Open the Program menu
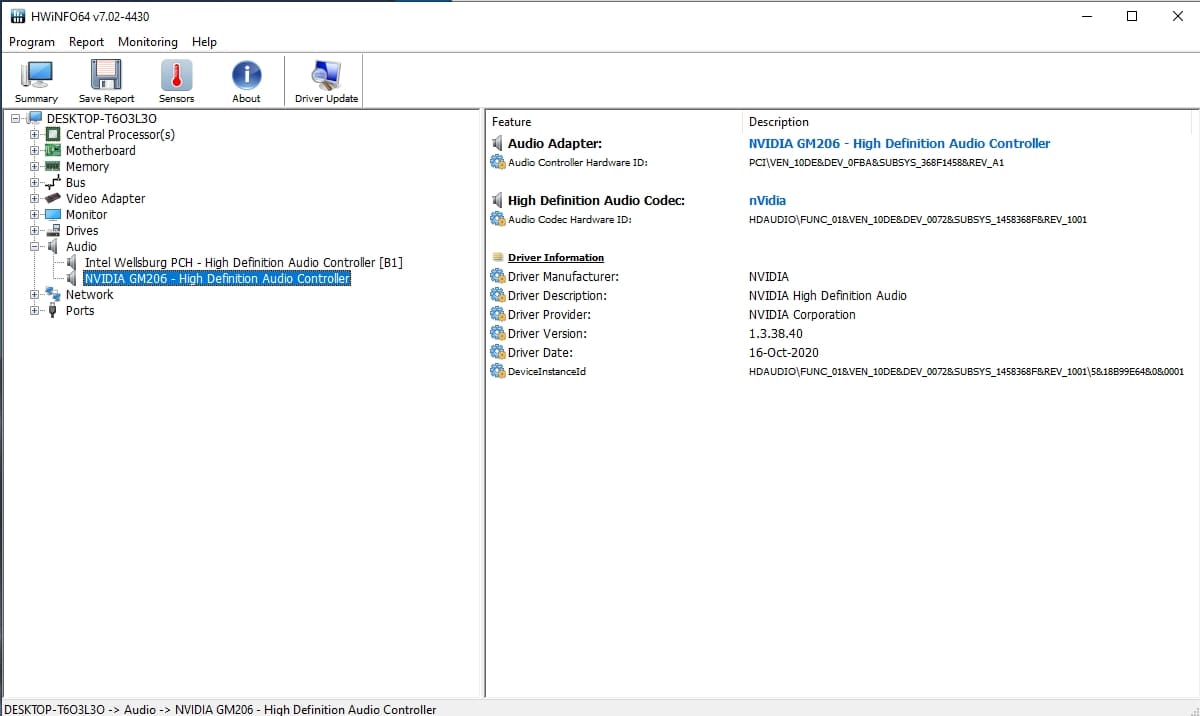 [x=32, y=42]
